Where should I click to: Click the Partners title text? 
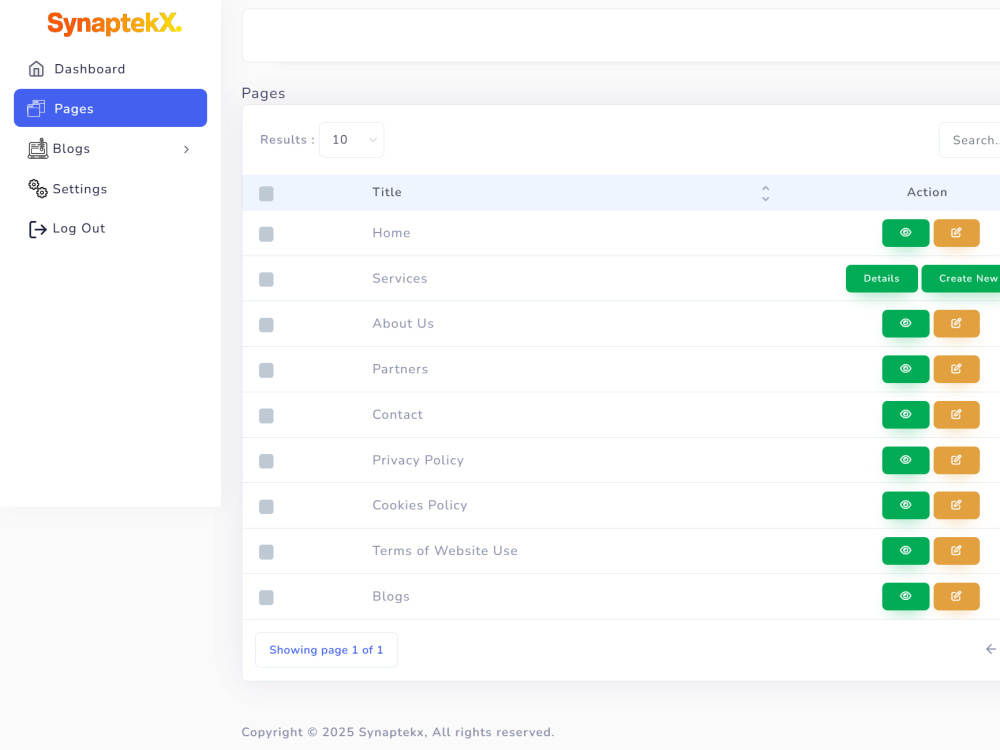(x=400, y=369)
